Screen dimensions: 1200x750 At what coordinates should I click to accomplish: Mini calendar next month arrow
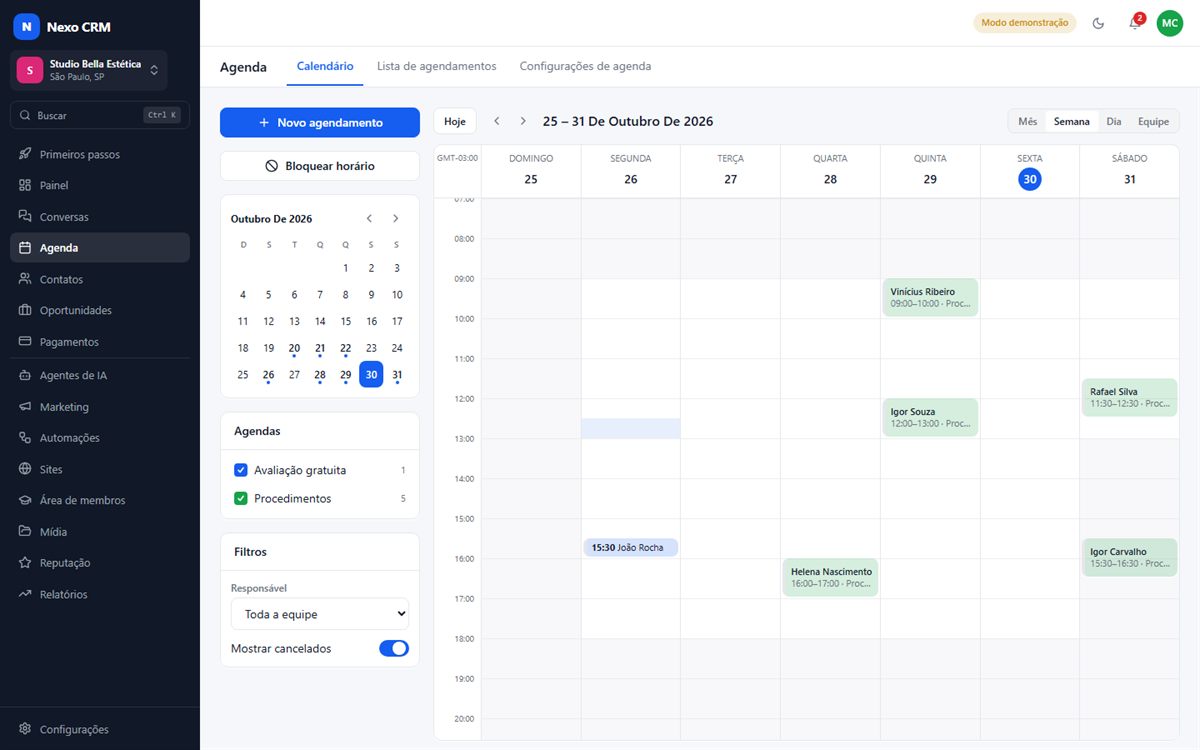396,218
